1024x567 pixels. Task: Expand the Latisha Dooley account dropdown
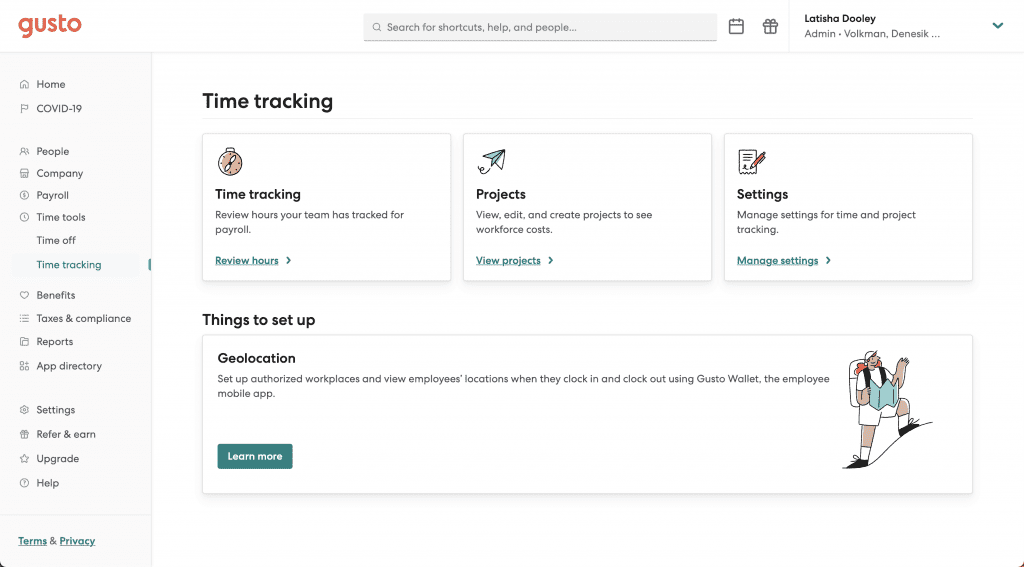tap(997, 26)
